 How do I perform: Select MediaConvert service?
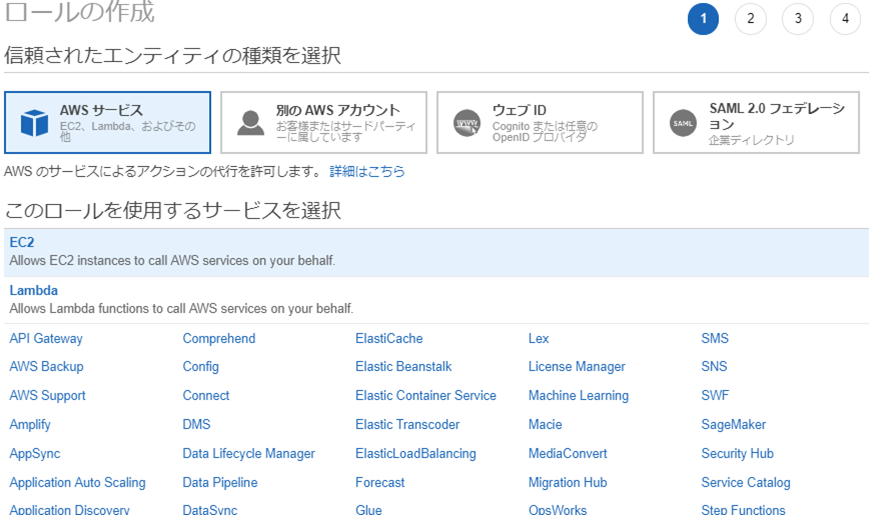pyautogui.click(x=568, y=453)
